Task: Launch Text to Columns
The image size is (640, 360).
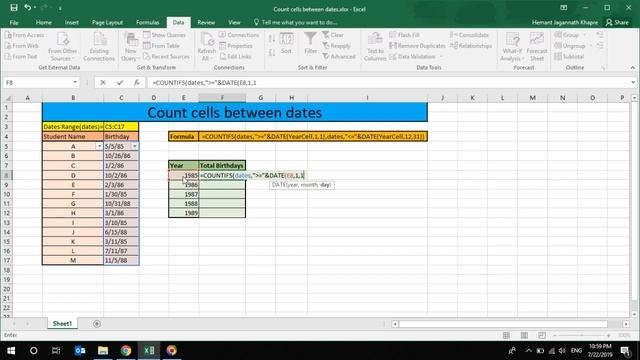Action: 375,47
